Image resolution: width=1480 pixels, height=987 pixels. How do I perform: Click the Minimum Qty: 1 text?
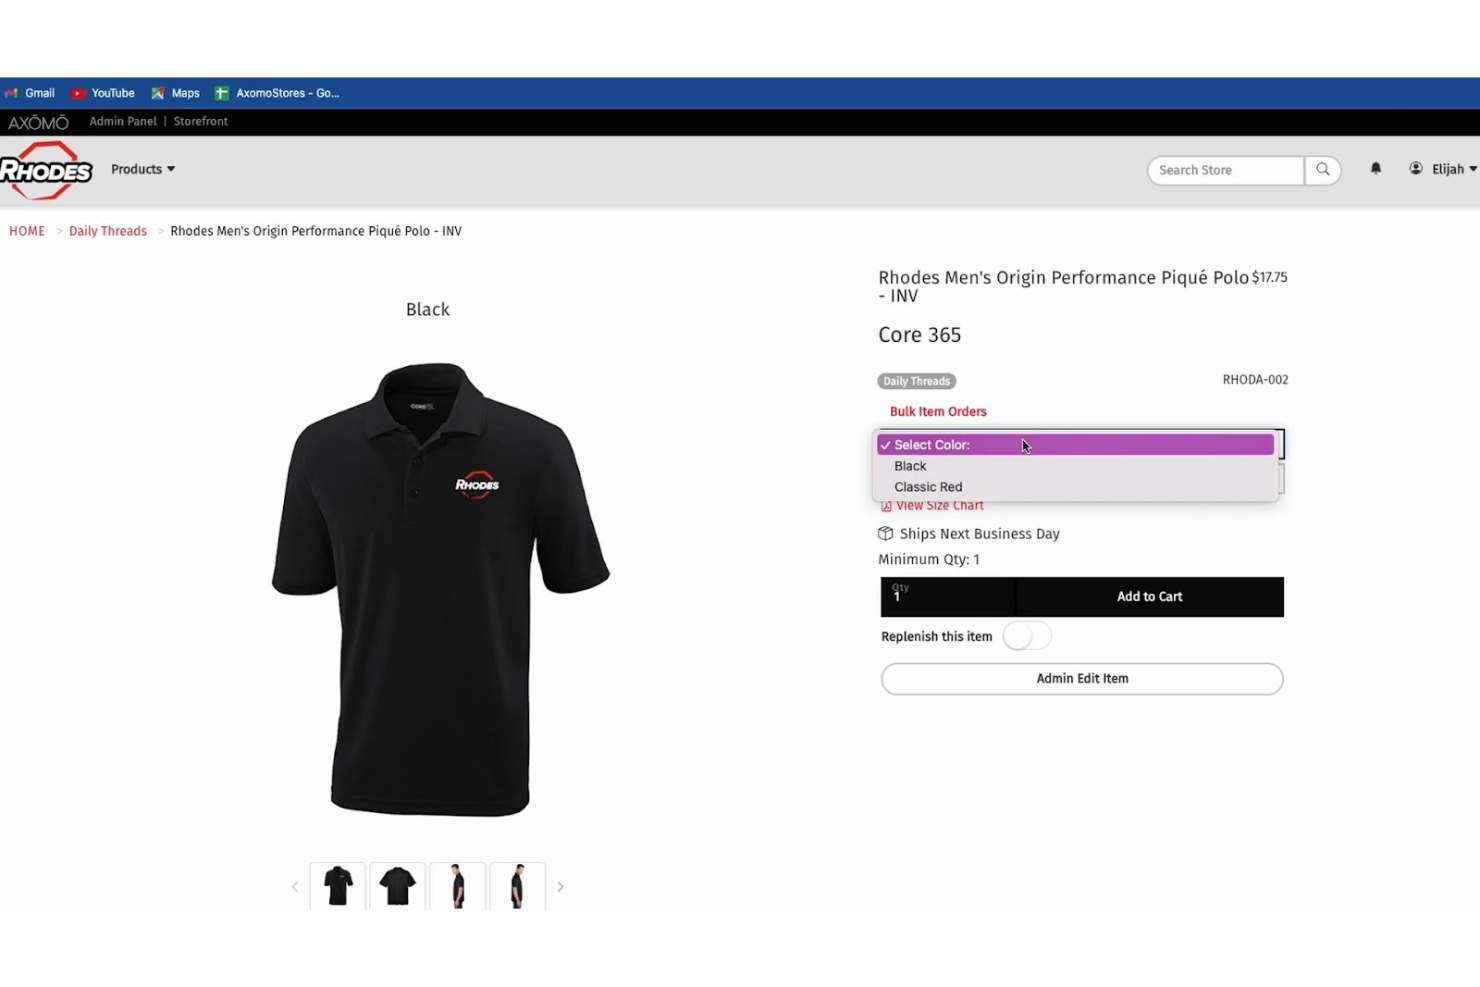pyautogui.click(x=929, y=560)
